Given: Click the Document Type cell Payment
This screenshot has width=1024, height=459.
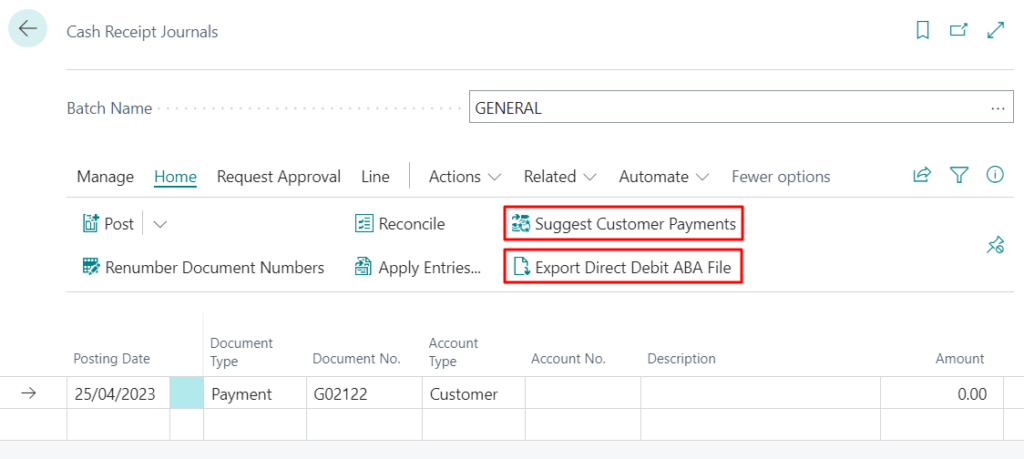Looking at the screenshot, I should pyautogui.click(x=255, y=393).
